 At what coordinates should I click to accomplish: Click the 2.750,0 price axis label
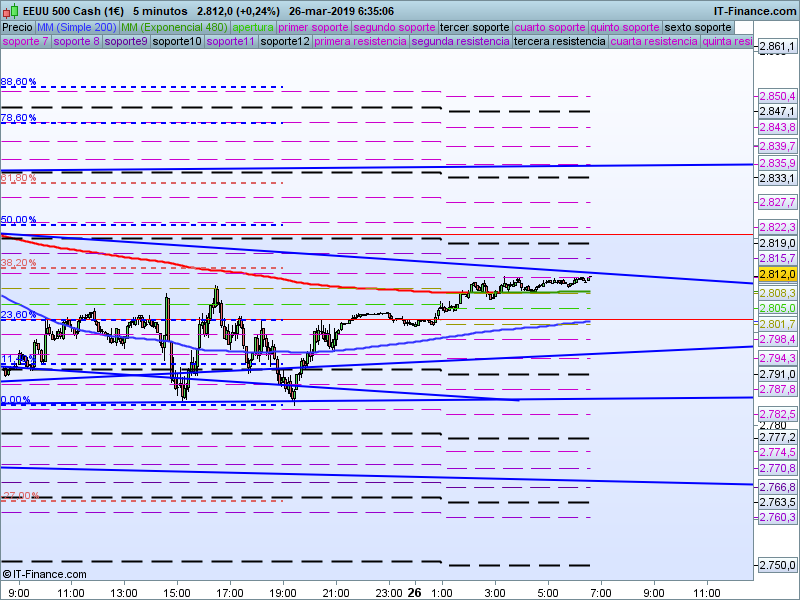click(777, 565)
